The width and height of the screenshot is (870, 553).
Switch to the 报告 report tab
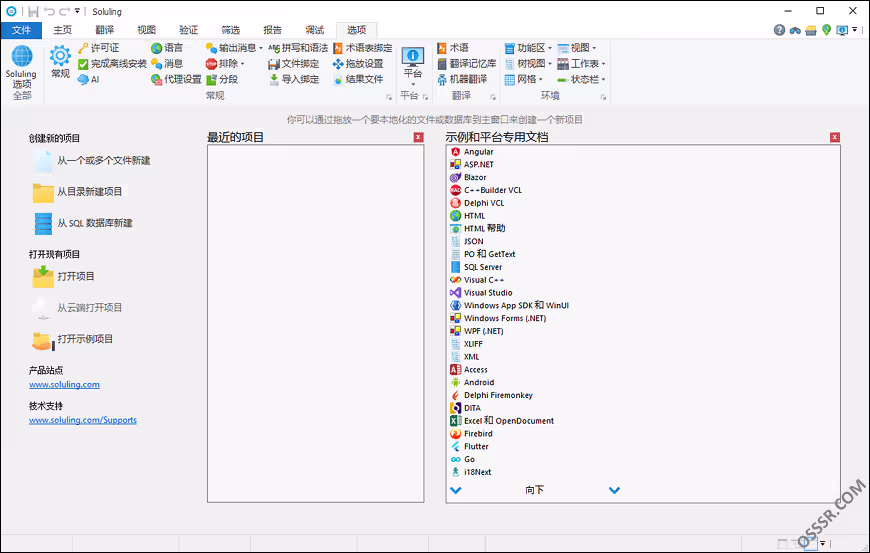click(272, 30)
